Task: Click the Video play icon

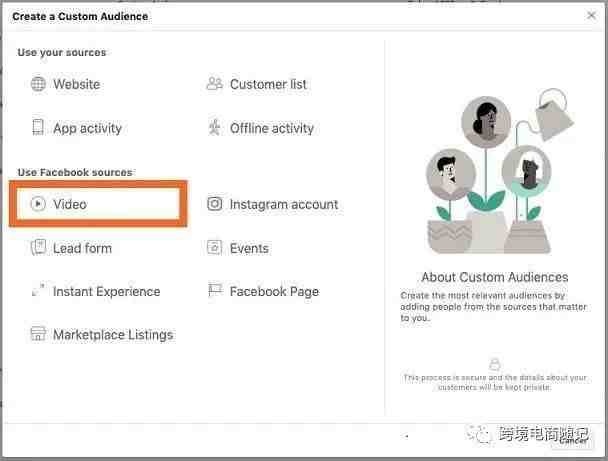Action: pos(38,204)
